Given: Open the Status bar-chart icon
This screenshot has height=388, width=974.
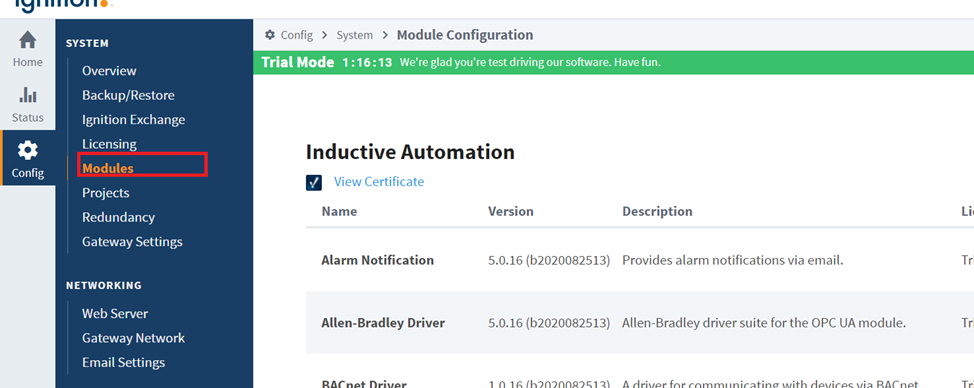Looking at the screenshot, I should [x=27, y=94].
